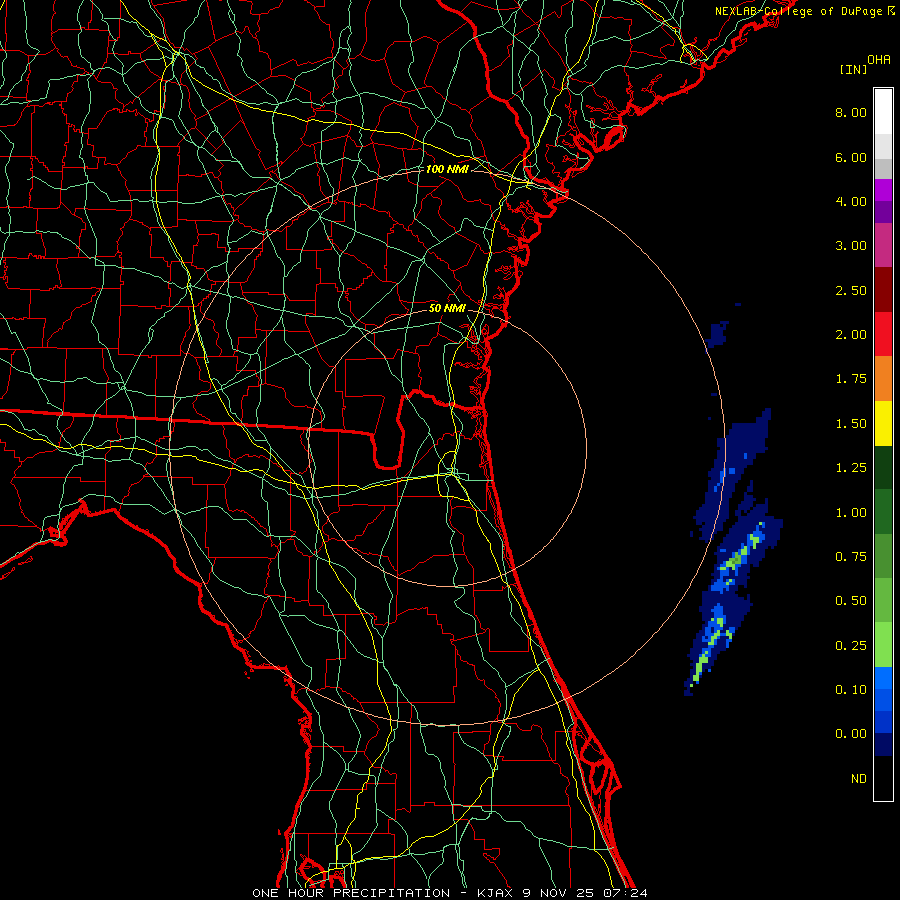
Task: Click the '100 NMI' range ring label
Action: tap(447, 169)
